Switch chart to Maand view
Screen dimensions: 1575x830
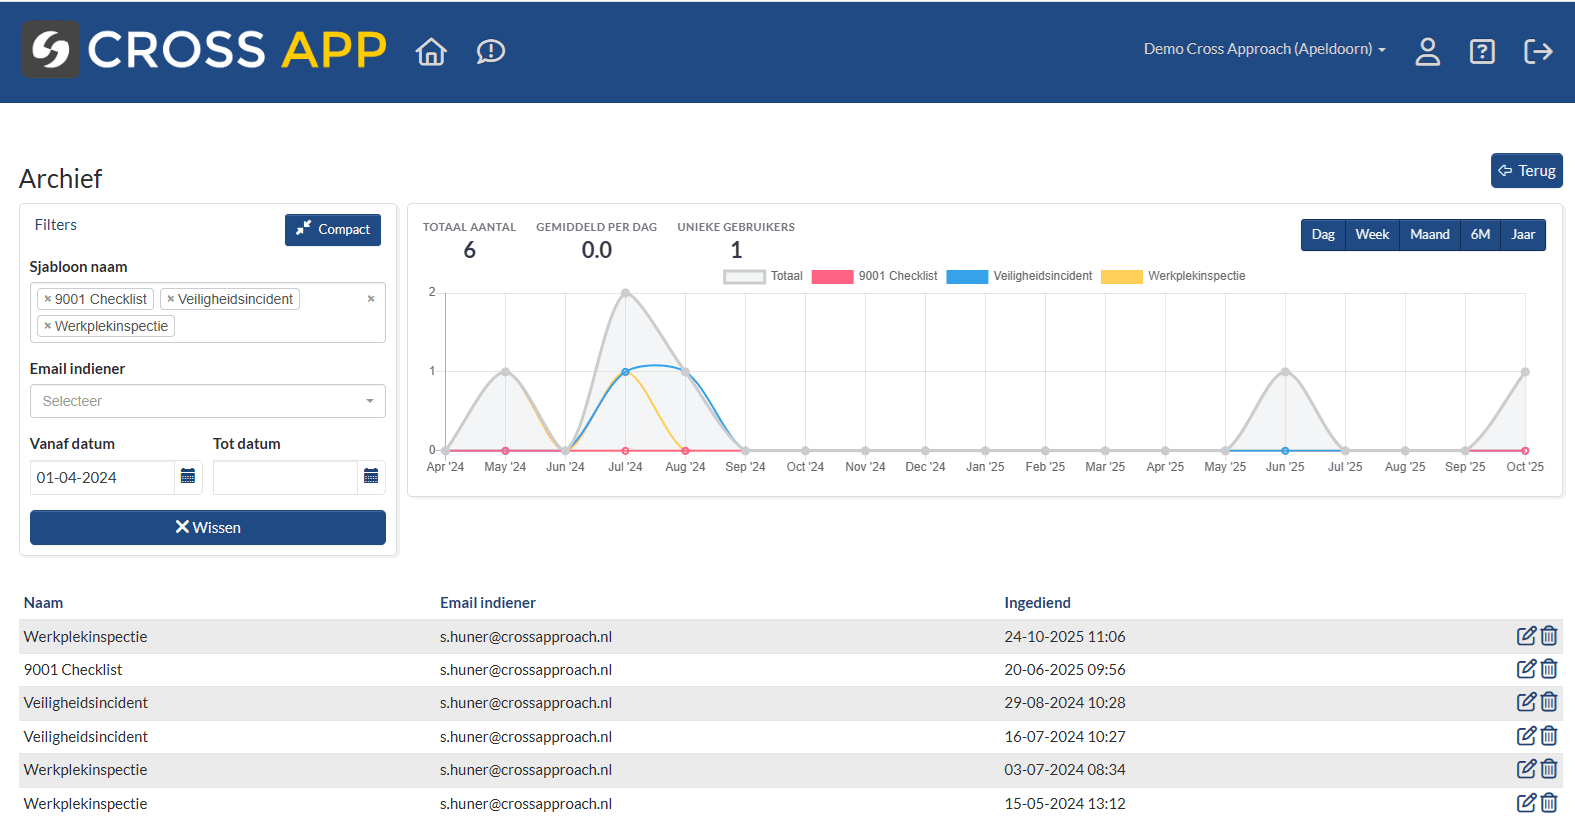(1429, 235)
